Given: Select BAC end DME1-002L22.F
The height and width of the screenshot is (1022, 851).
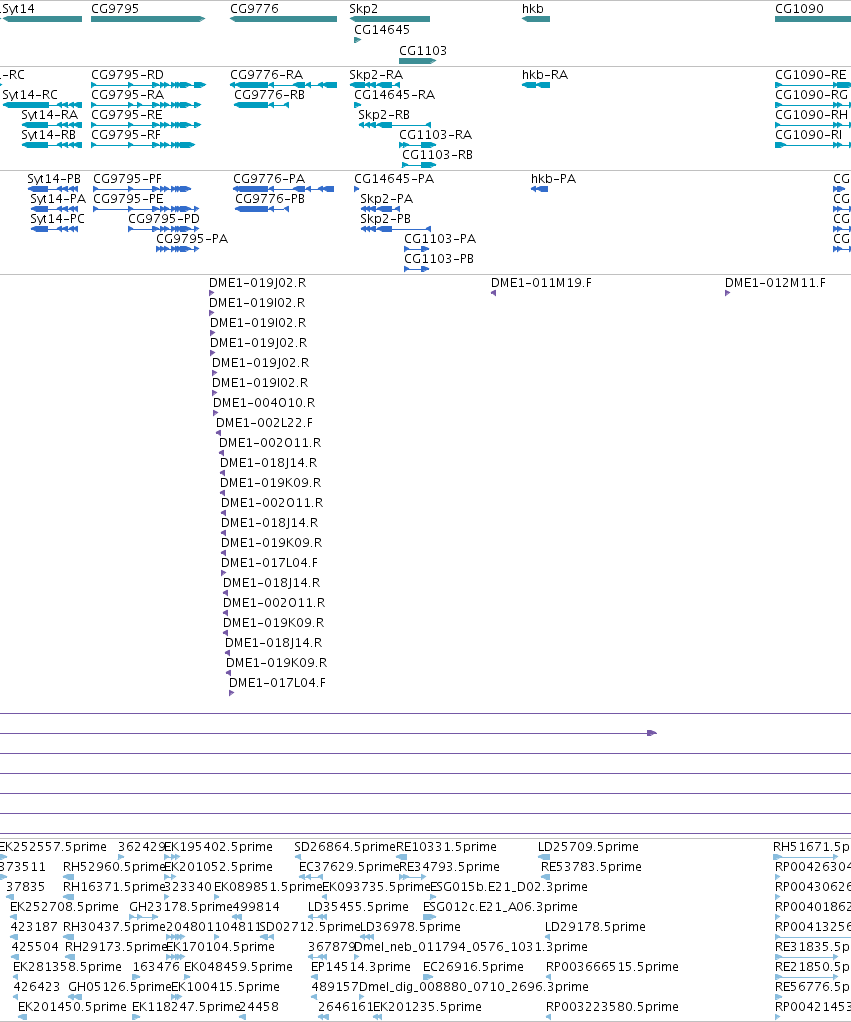Looking at the screenshot, I should [x=265, y=423].
